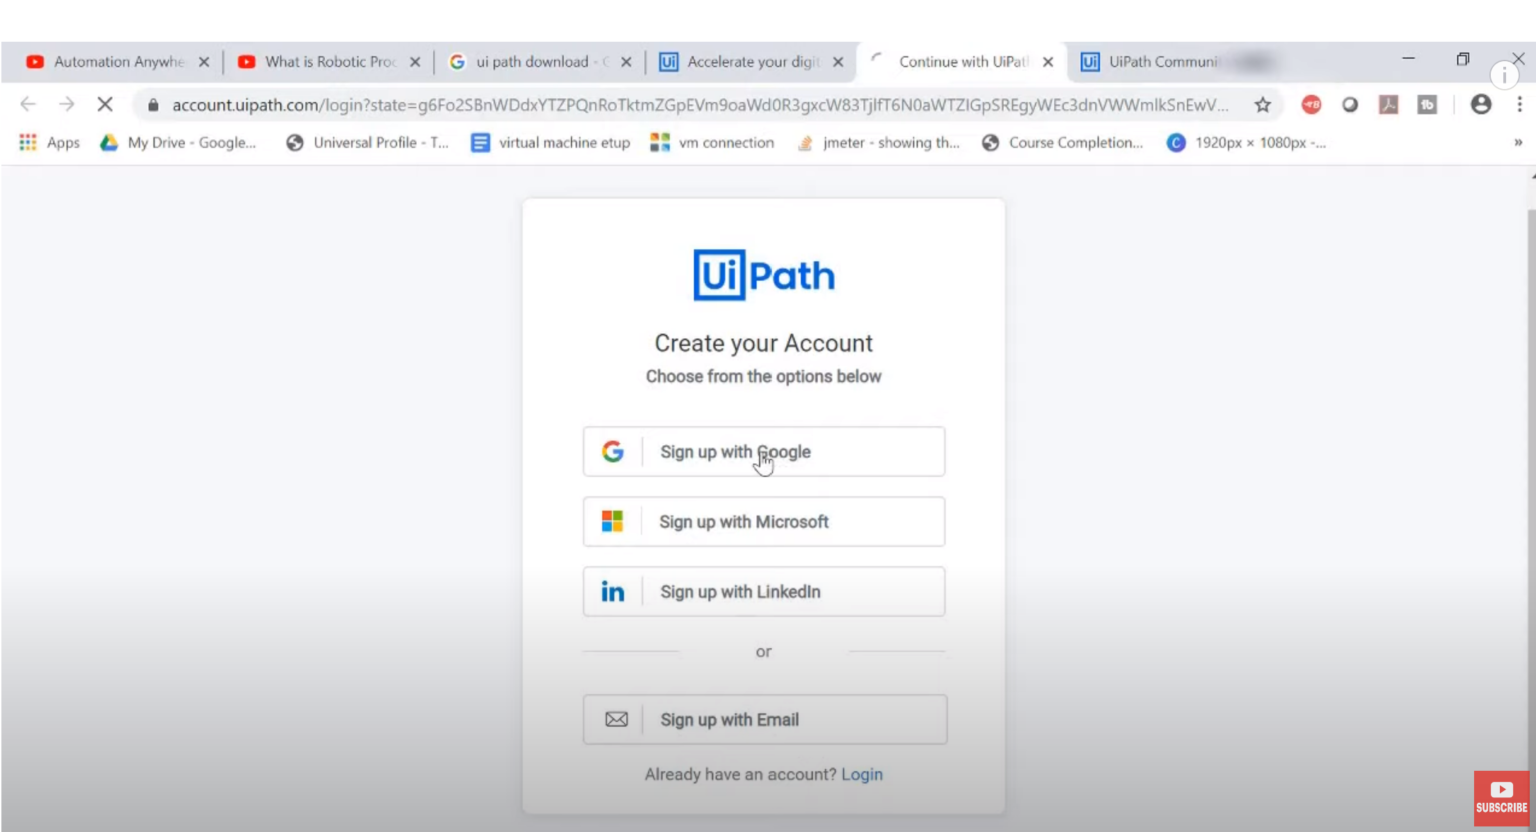
Task: Click the email envelope icon on sign up button
Action: pos(615,719)
